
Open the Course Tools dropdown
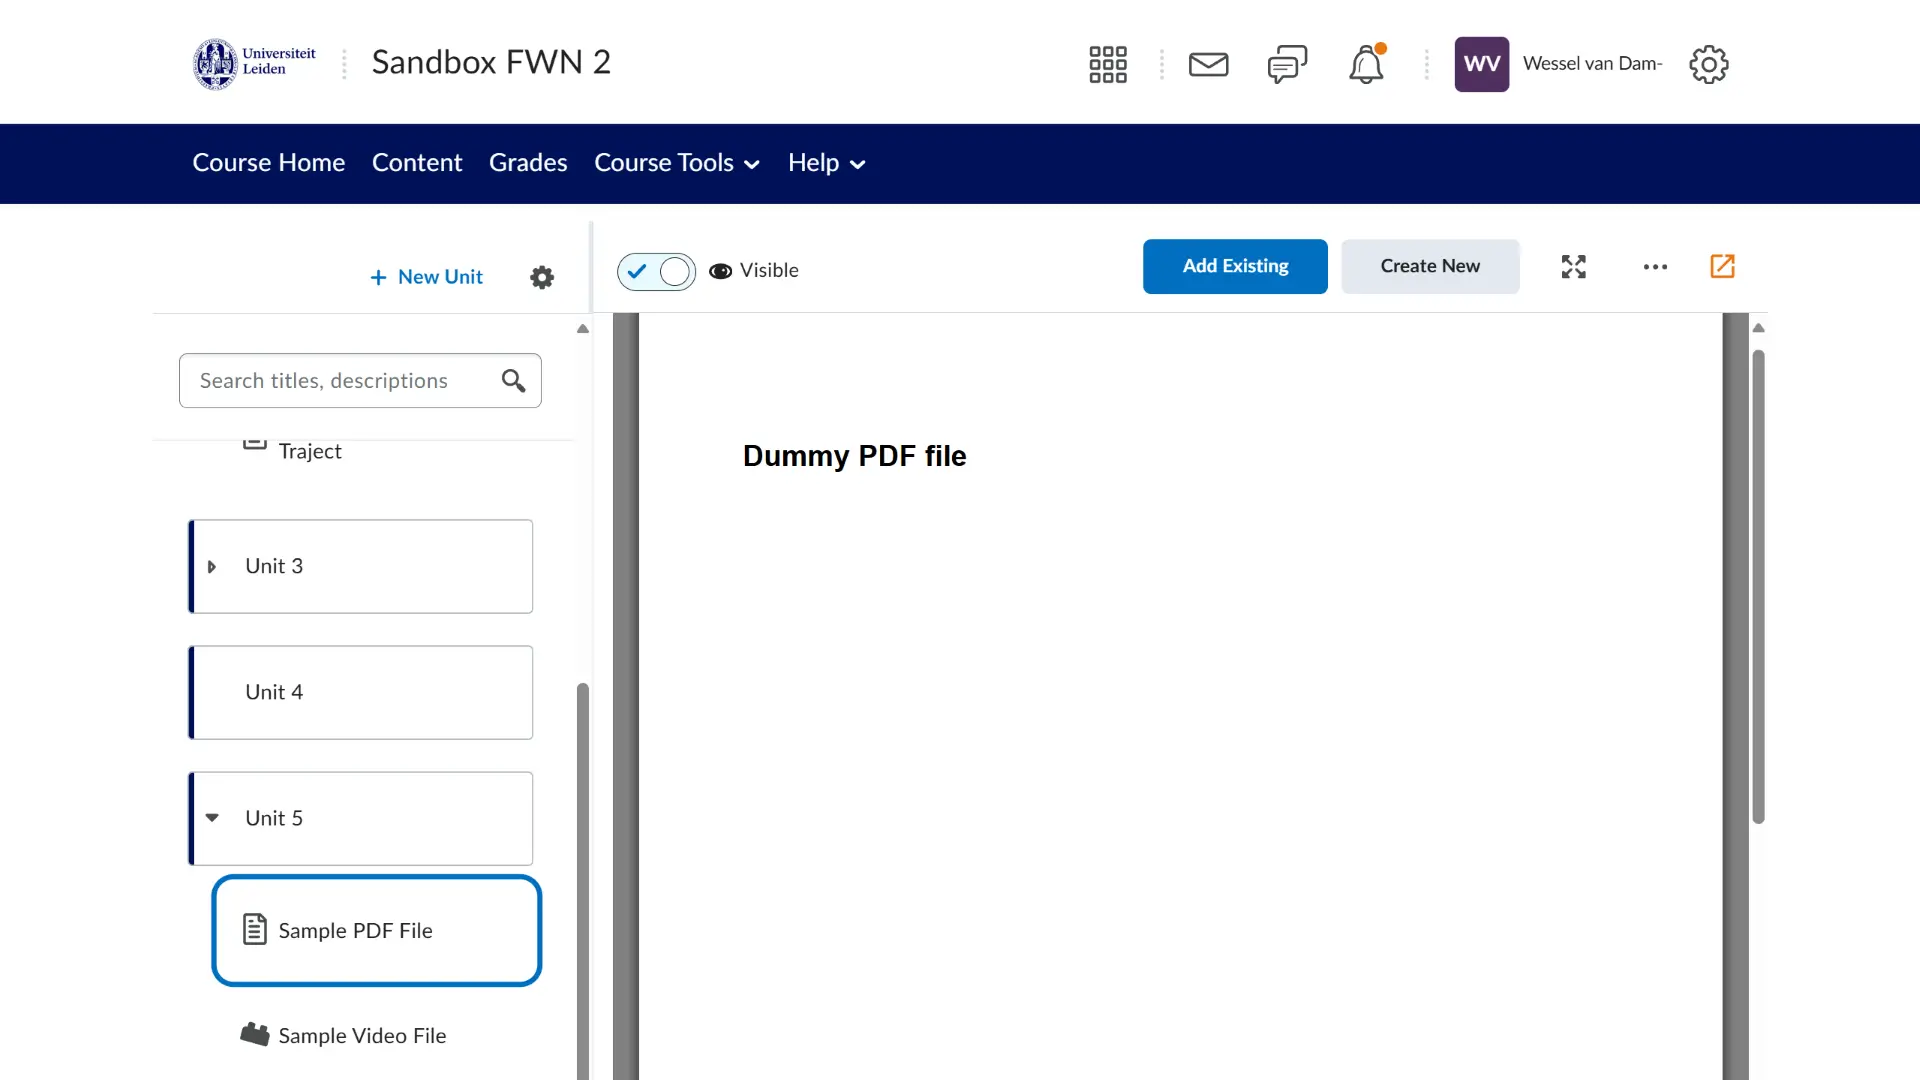[676, 163]
